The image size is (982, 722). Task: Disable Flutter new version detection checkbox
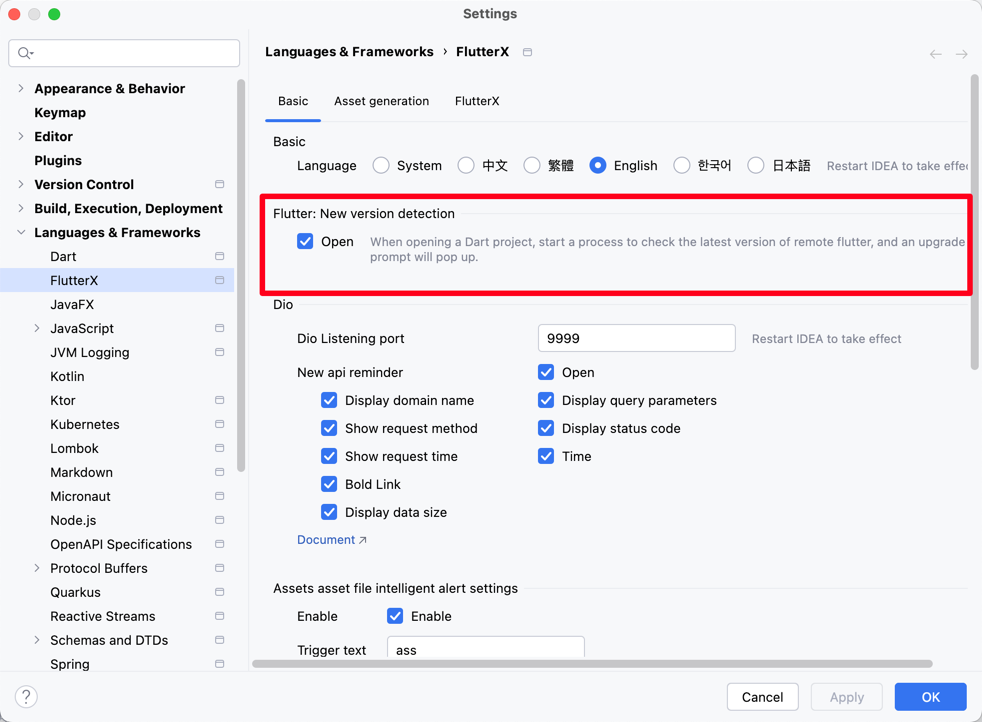[x=305, y=241]
